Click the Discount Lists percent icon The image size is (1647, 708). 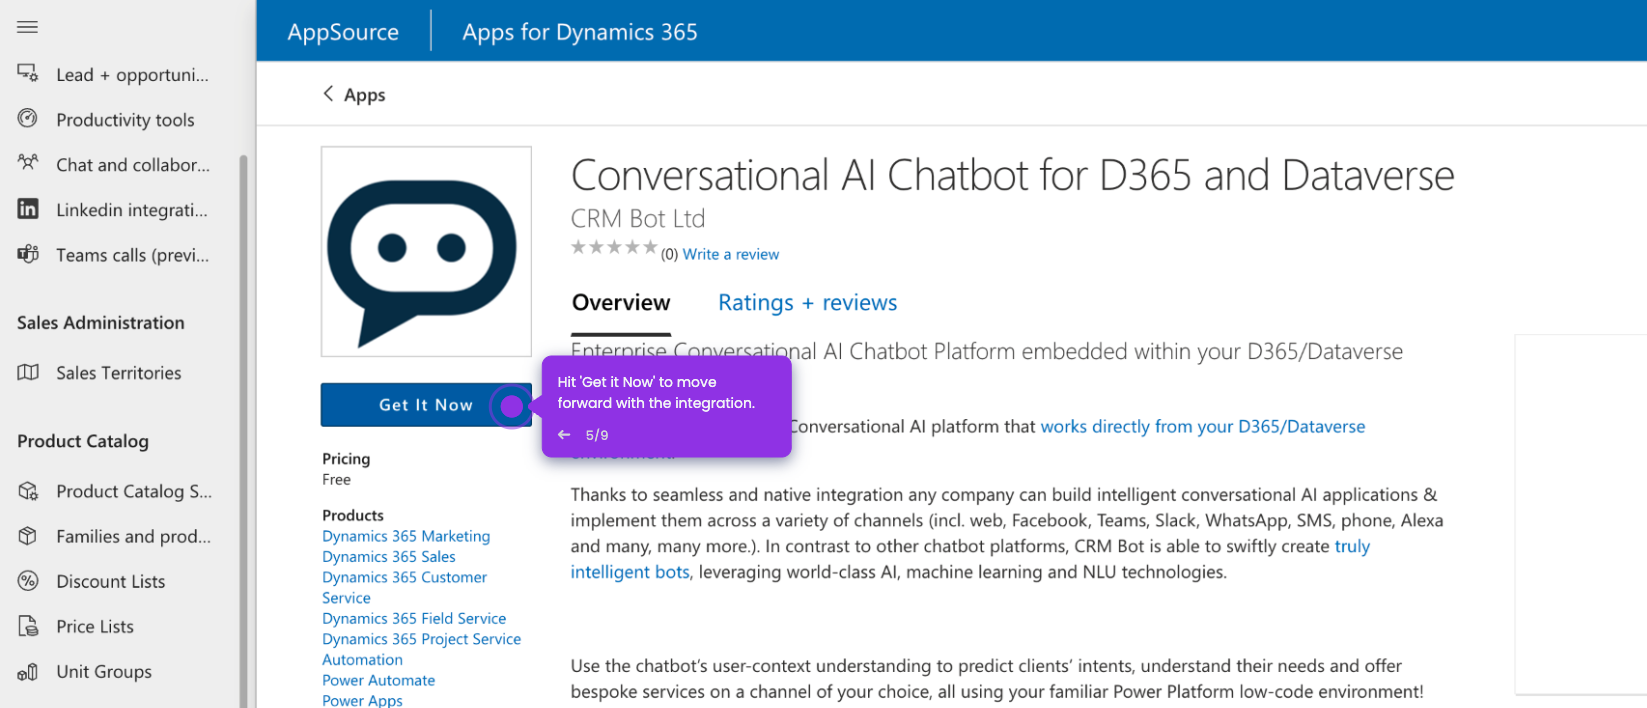pos(28,581)
